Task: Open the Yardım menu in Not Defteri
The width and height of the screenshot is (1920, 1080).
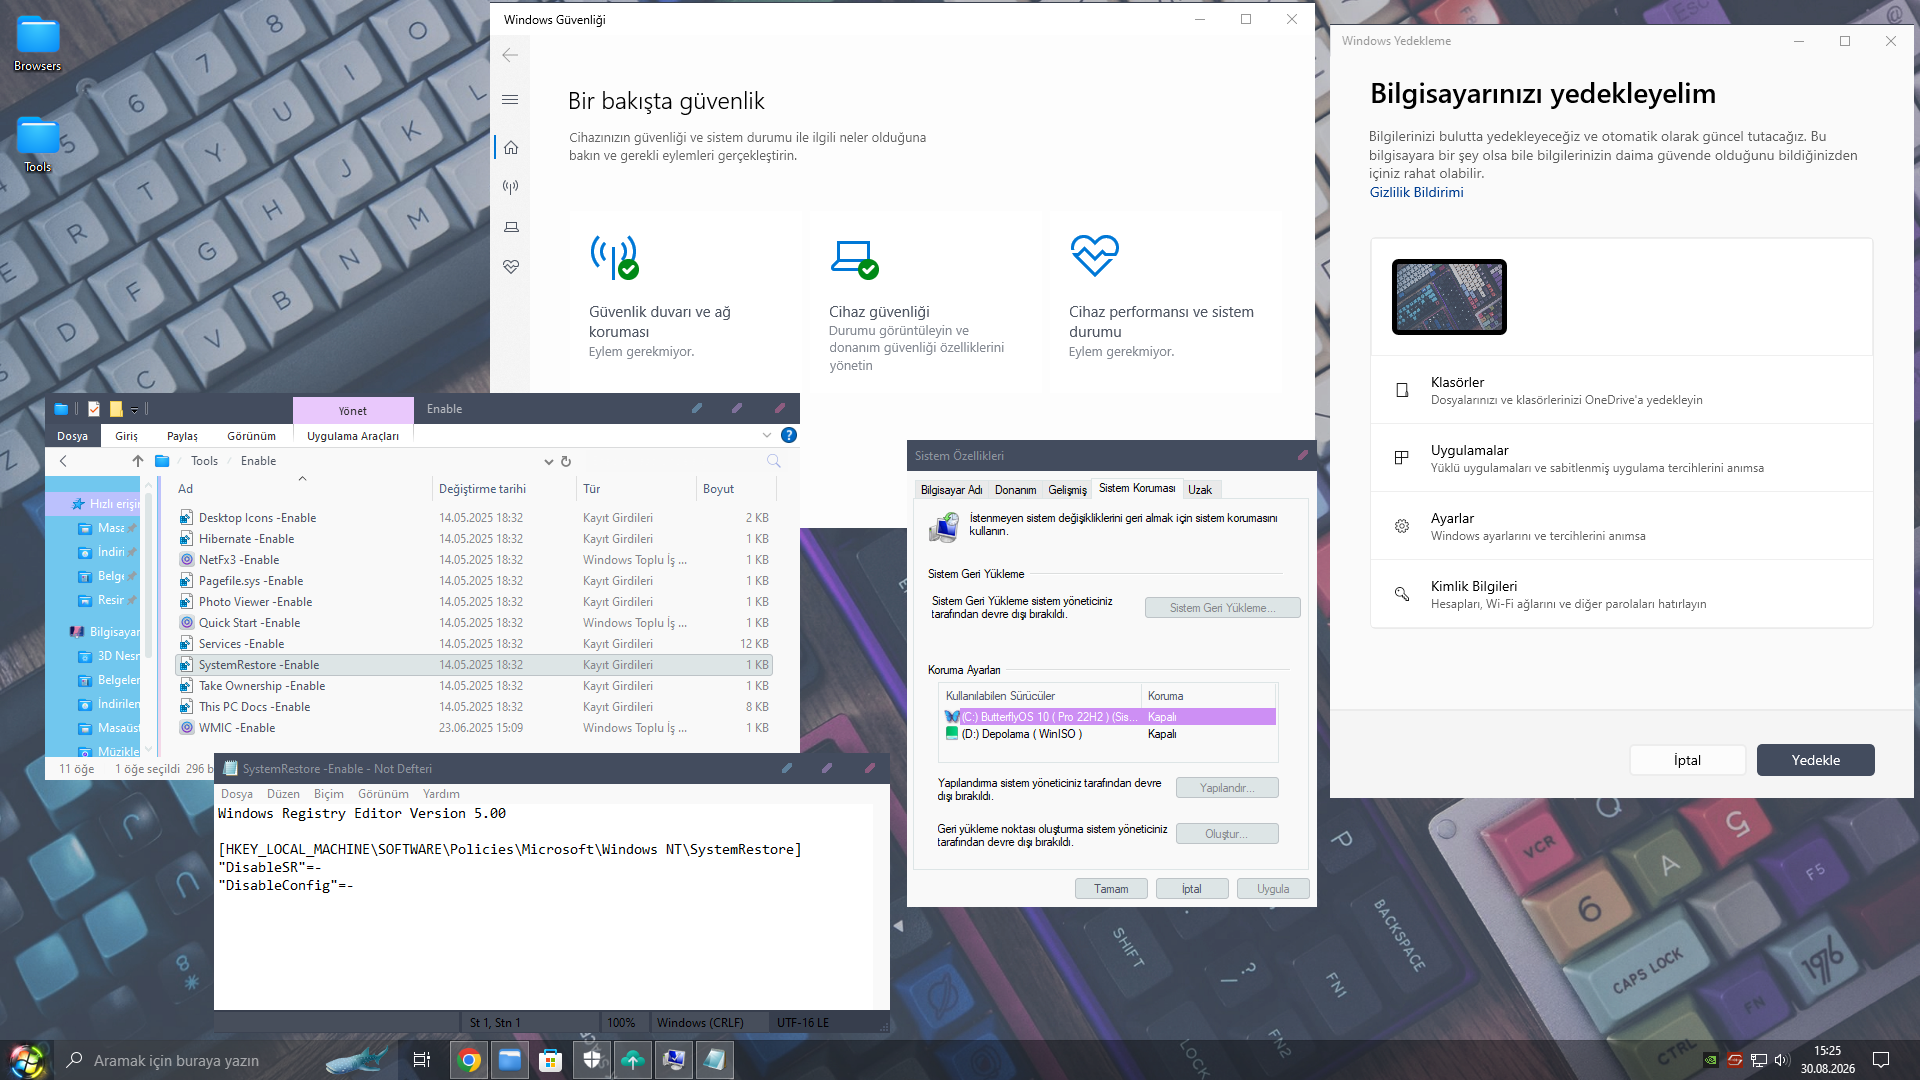Action: tap(441, 794)
